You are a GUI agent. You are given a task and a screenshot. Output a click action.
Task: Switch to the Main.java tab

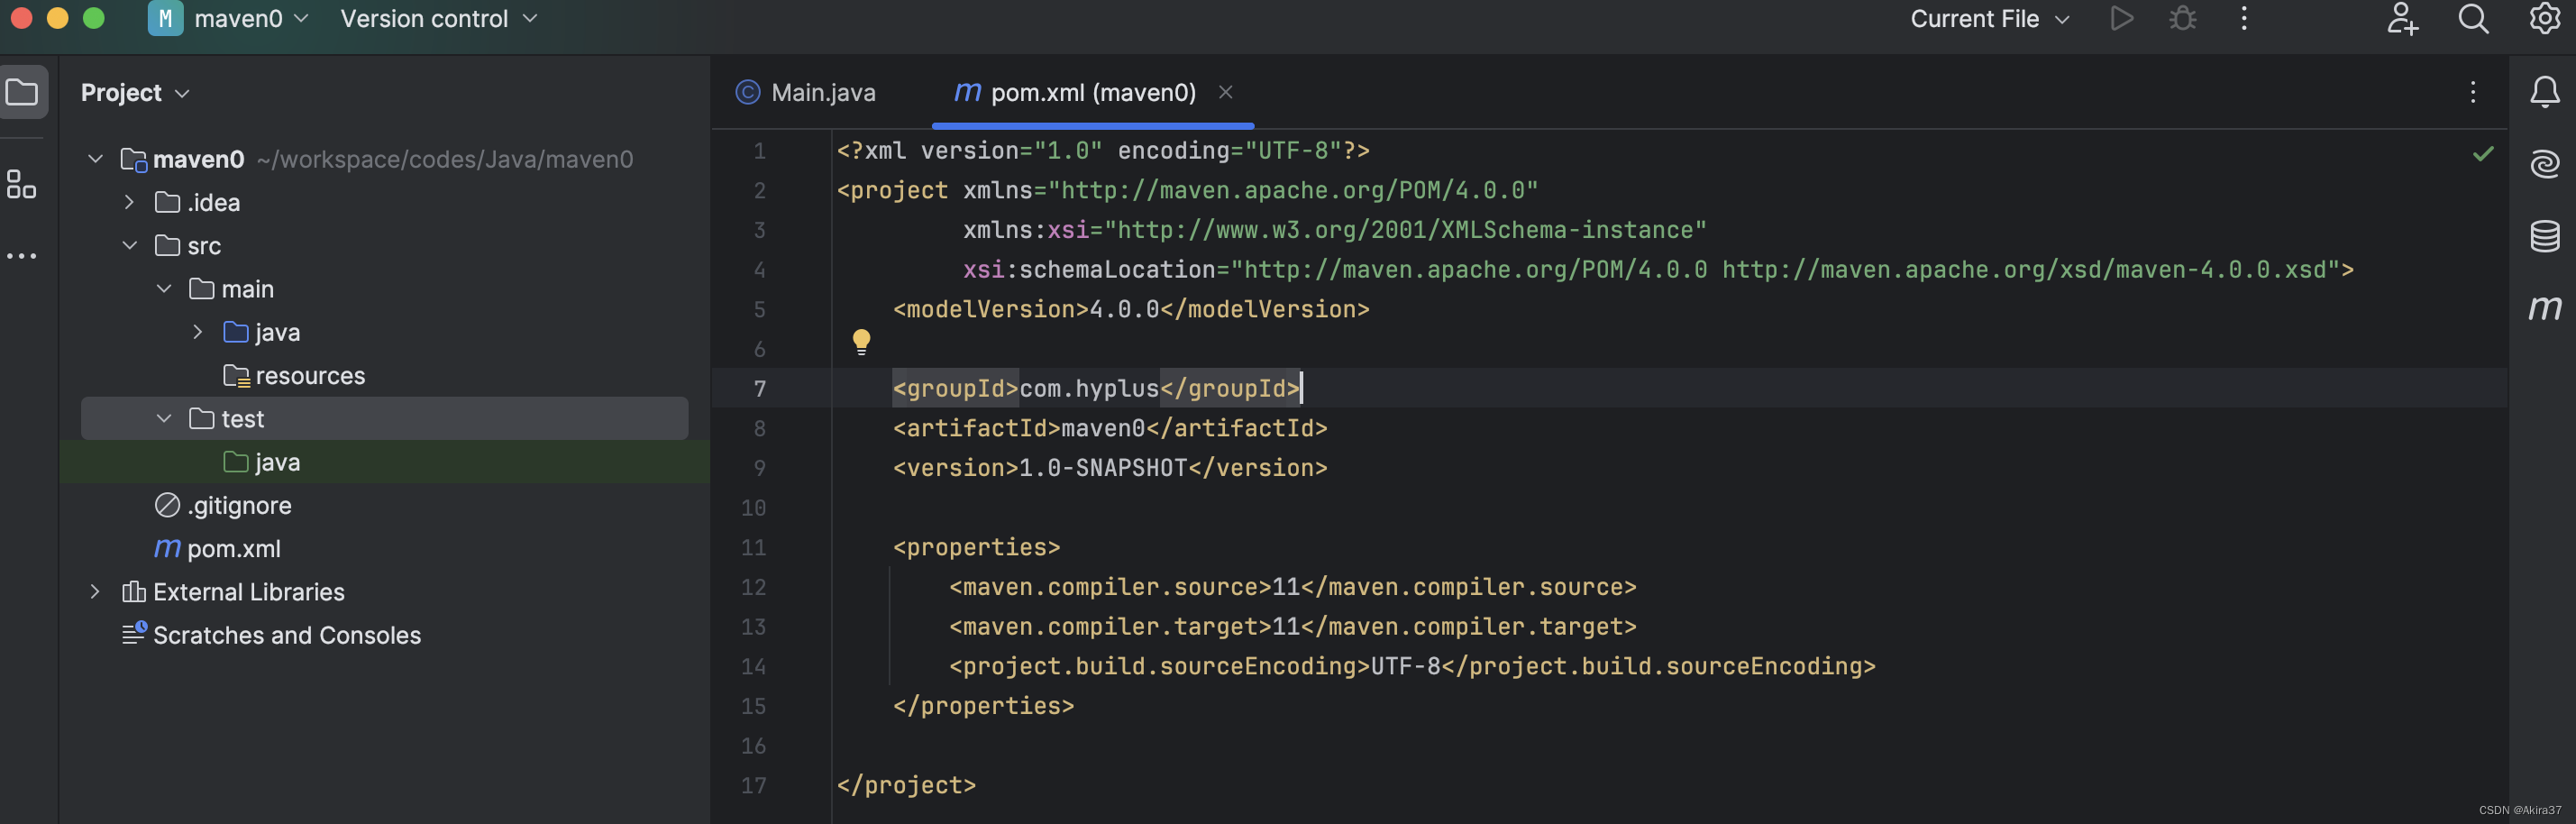click(806, 92)
